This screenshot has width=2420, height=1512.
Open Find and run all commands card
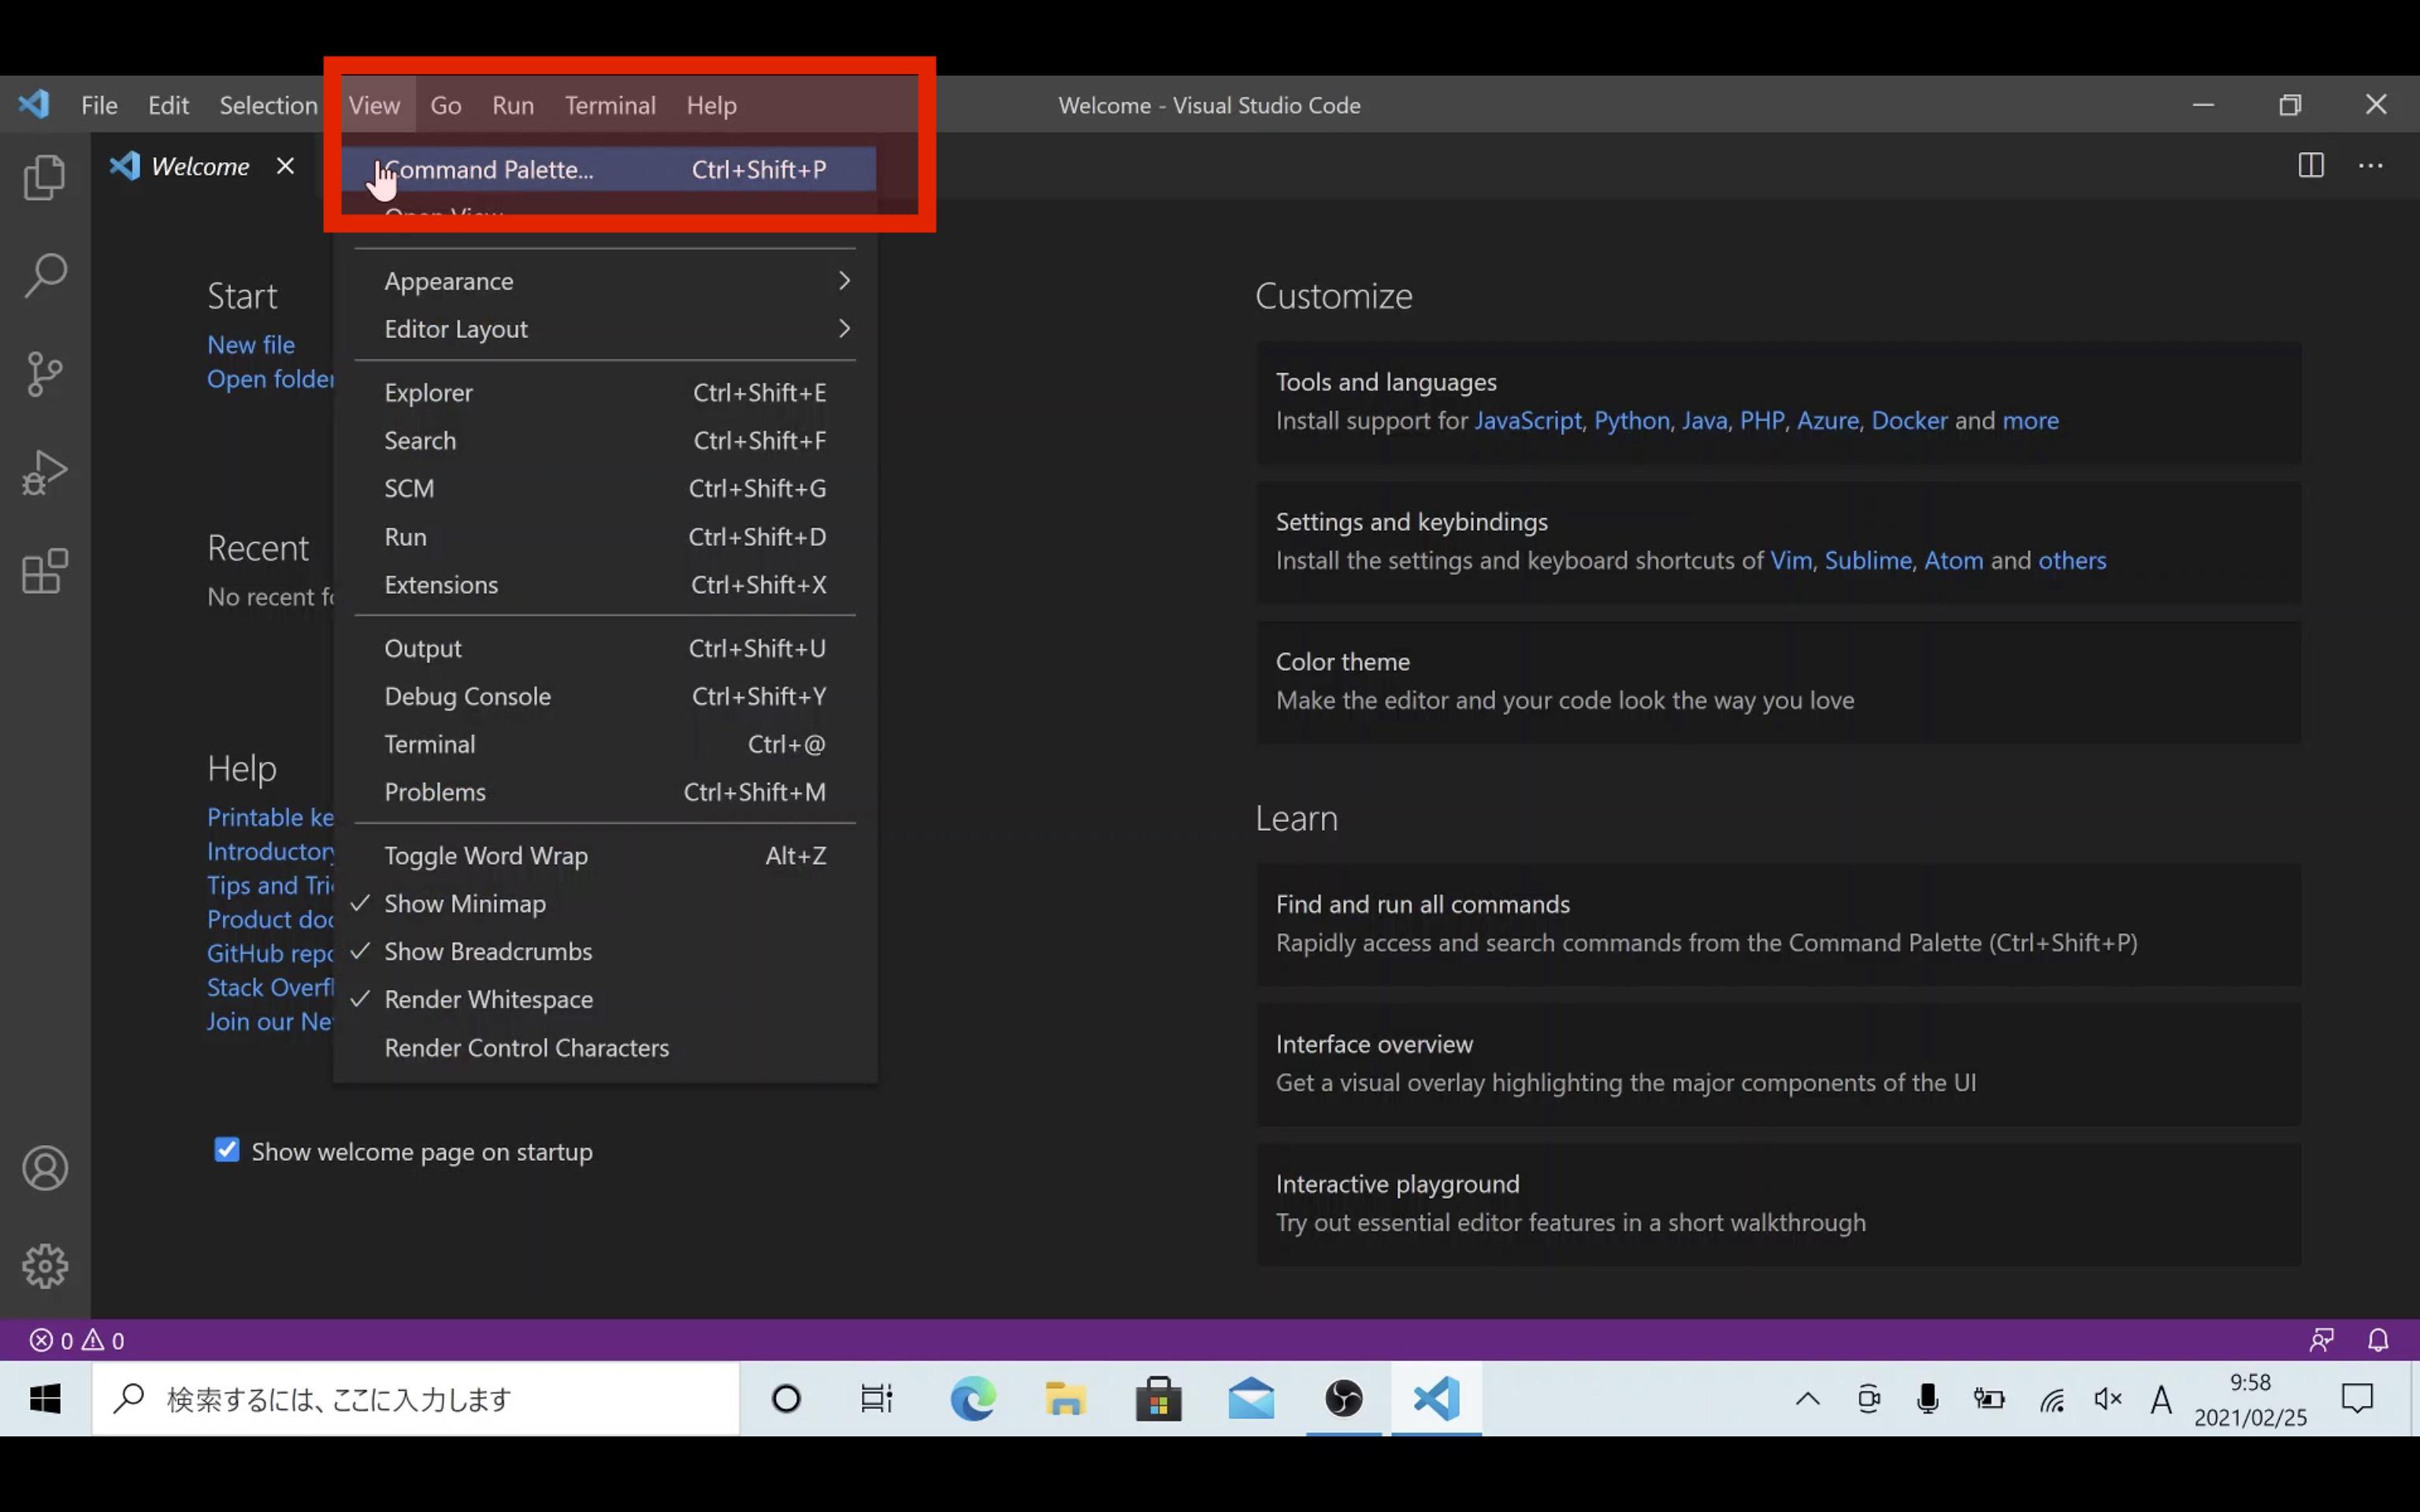pos(1778,924)
